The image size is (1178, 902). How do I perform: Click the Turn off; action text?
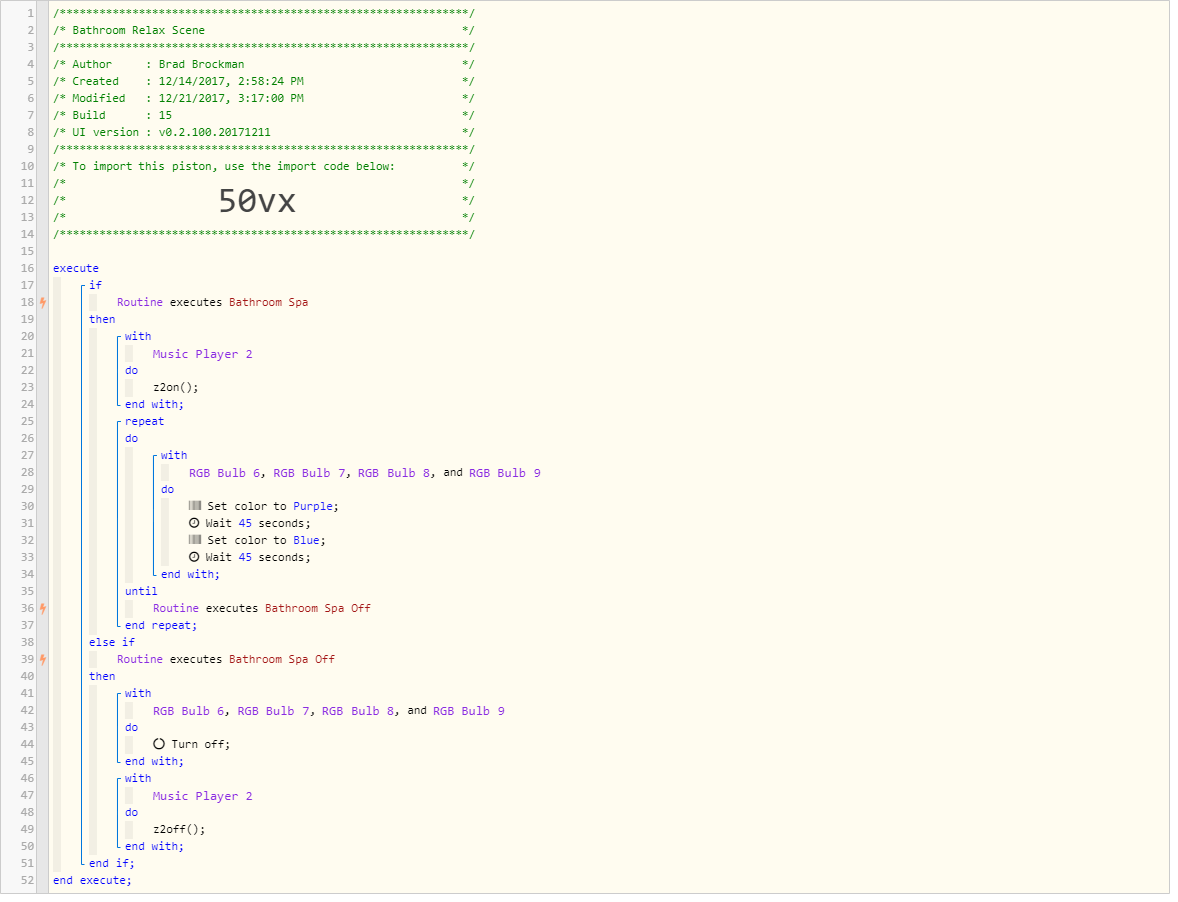click(x=201, y=744)
